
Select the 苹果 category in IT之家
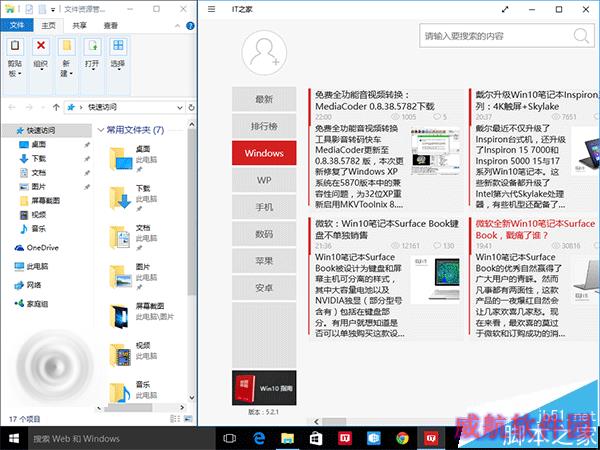click(264, 261)
